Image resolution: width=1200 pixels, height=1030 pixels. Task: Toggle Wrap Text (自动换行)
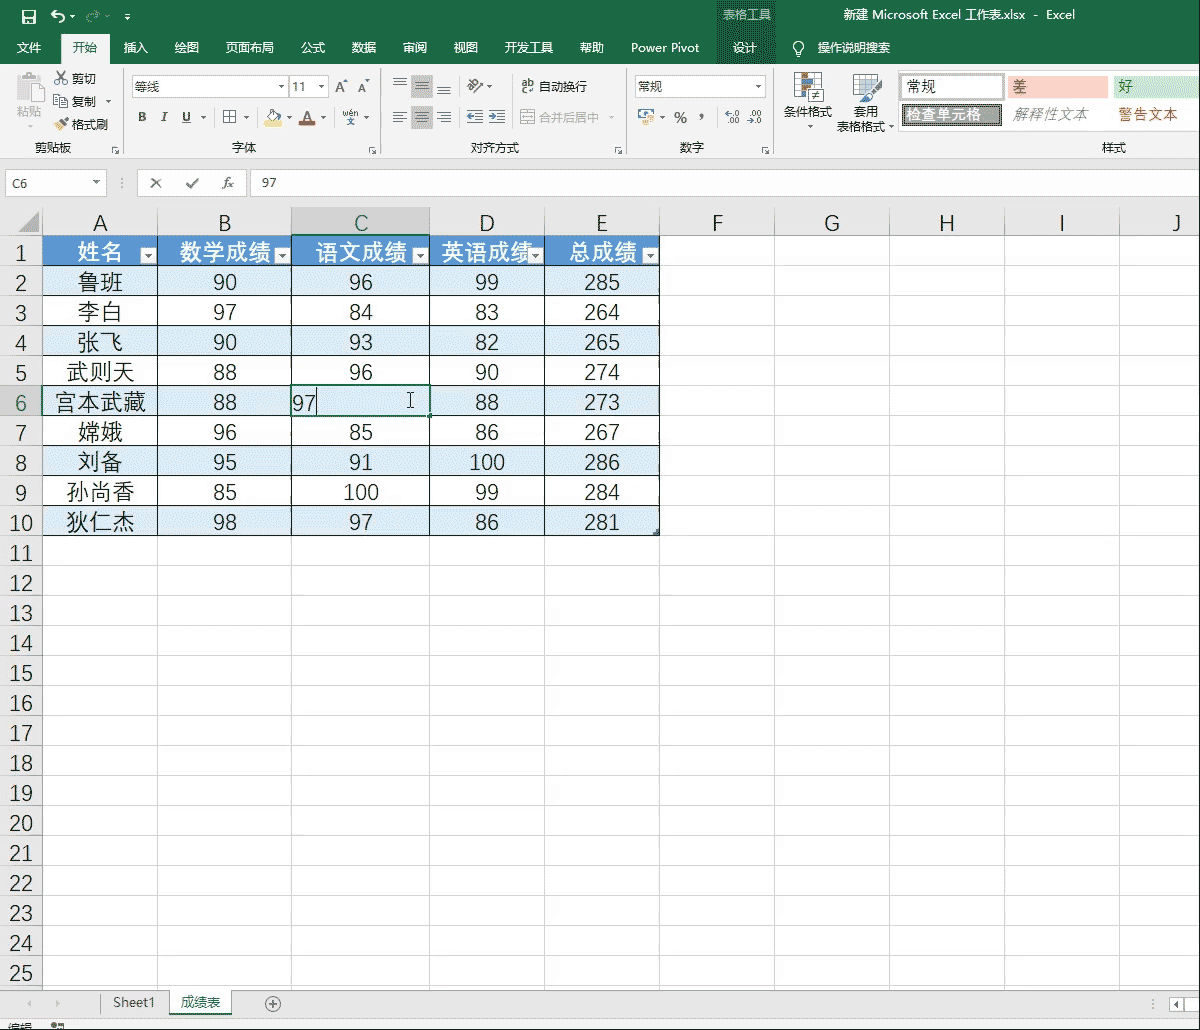point(554,87)
